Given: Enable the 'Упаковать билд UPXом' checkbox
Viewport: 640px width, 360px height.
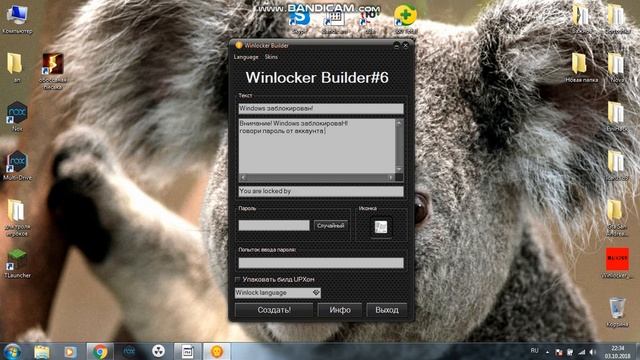Looking at the screenshot, I should [238, 280].
